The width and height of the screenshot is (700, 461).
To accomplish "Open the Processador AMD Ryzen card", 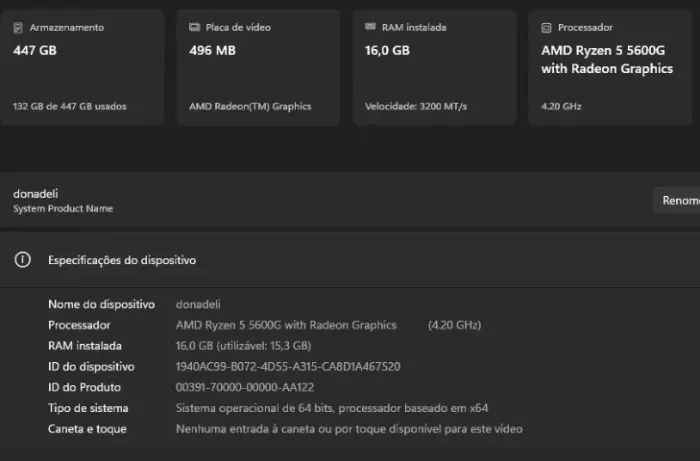I will 610,67.
